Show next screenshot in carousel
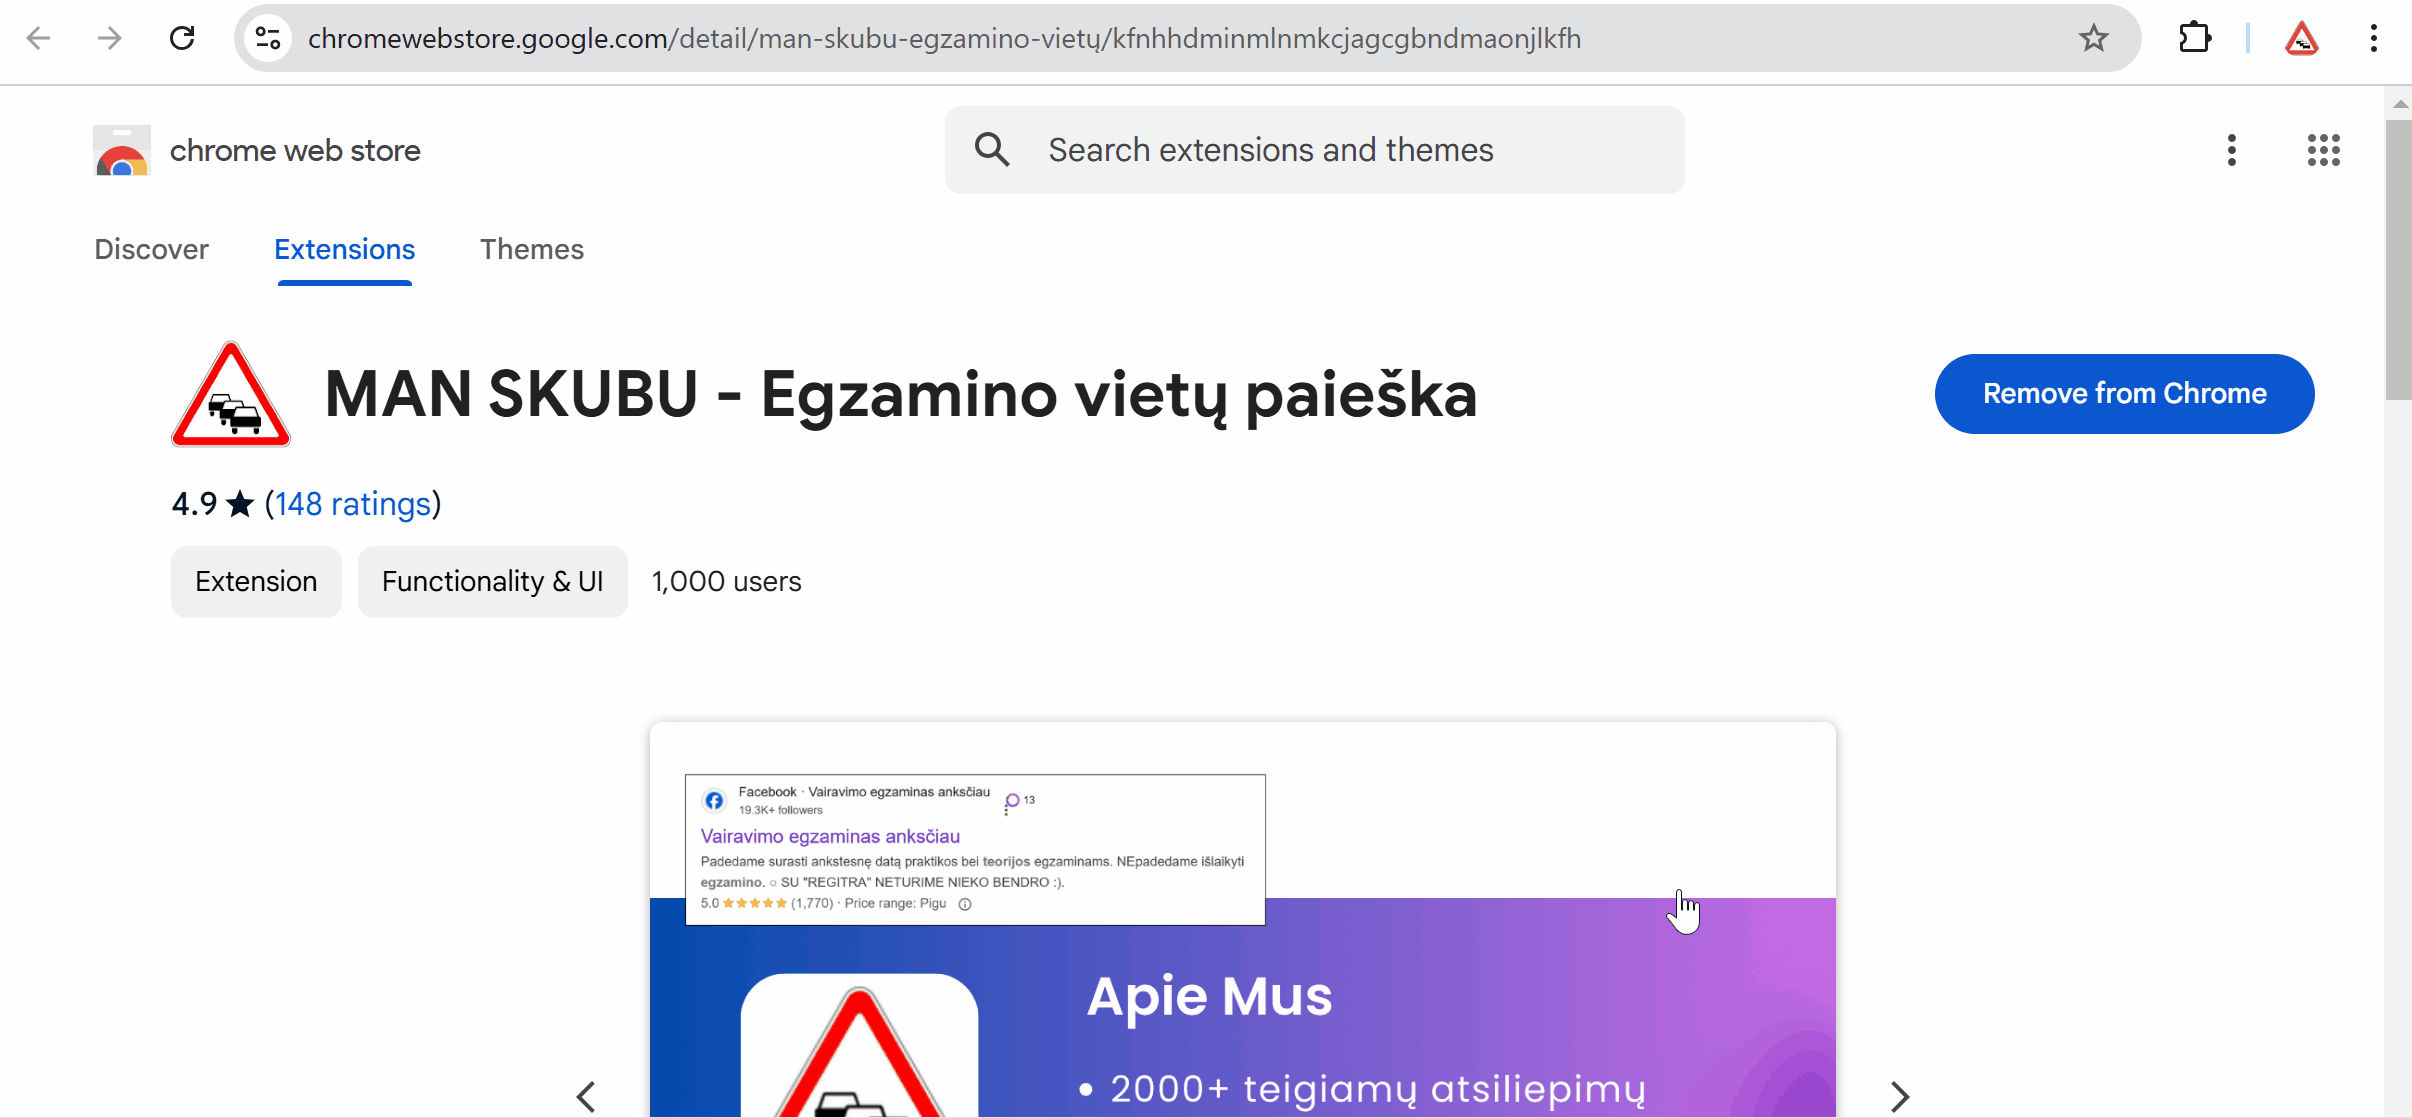The image size is (2412, 1118). tap(1899, 1096)
